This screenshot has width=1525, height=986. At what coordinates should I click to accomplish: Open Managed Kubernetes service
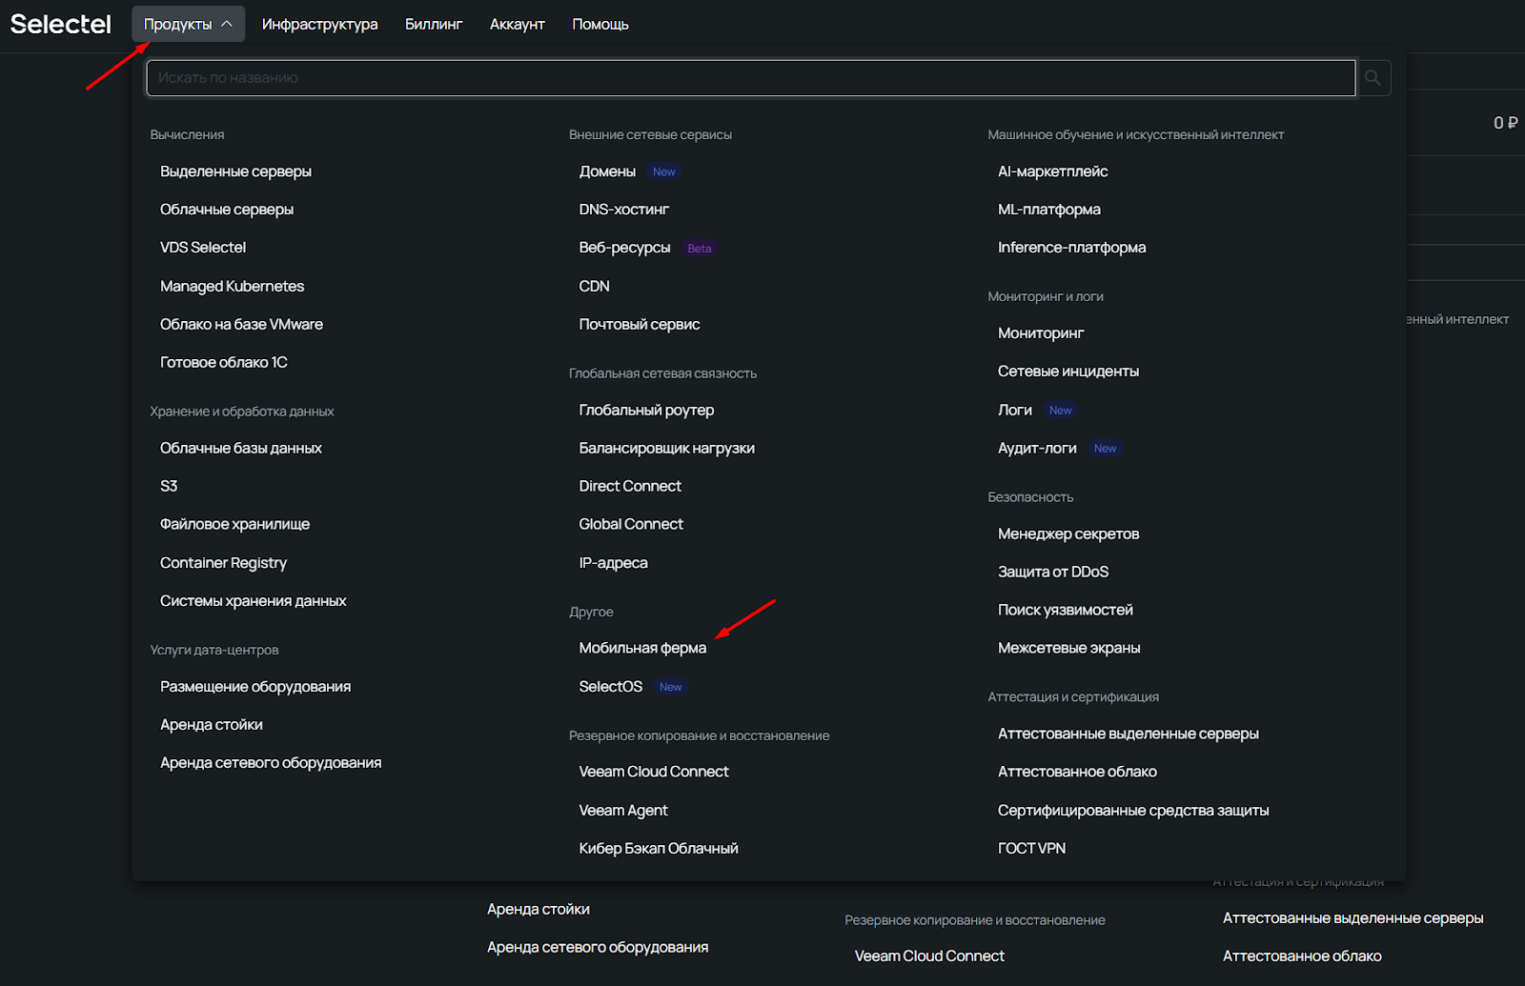click(x=231, y=286)
